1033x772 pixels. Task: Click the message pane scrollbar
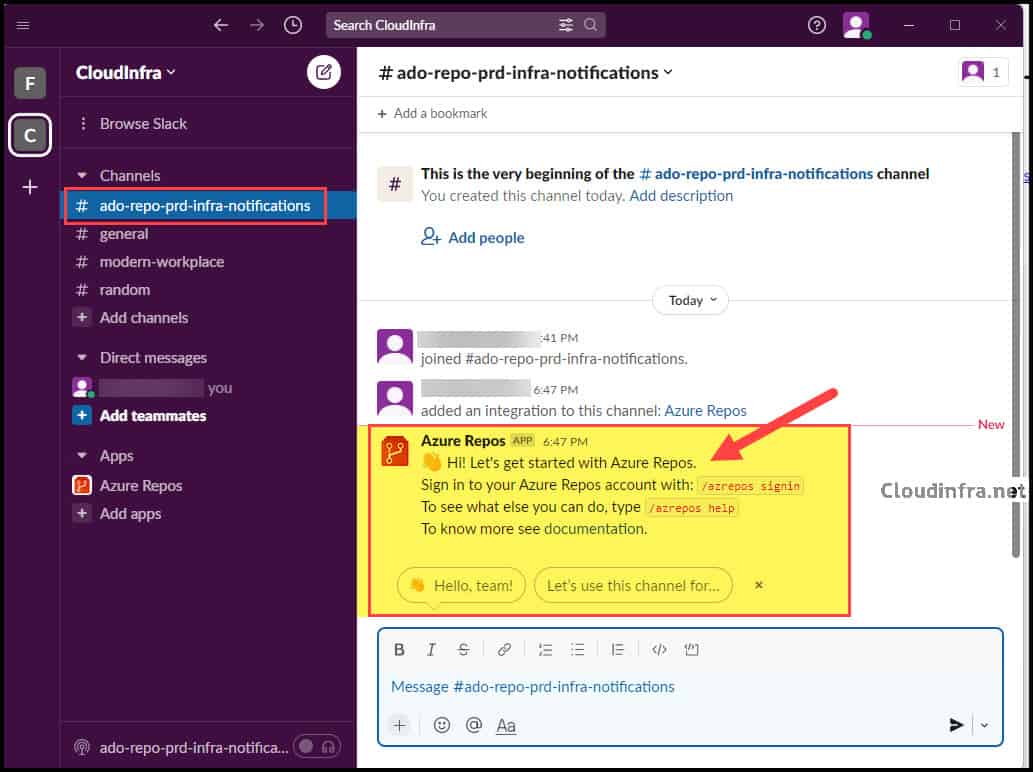1016,345
